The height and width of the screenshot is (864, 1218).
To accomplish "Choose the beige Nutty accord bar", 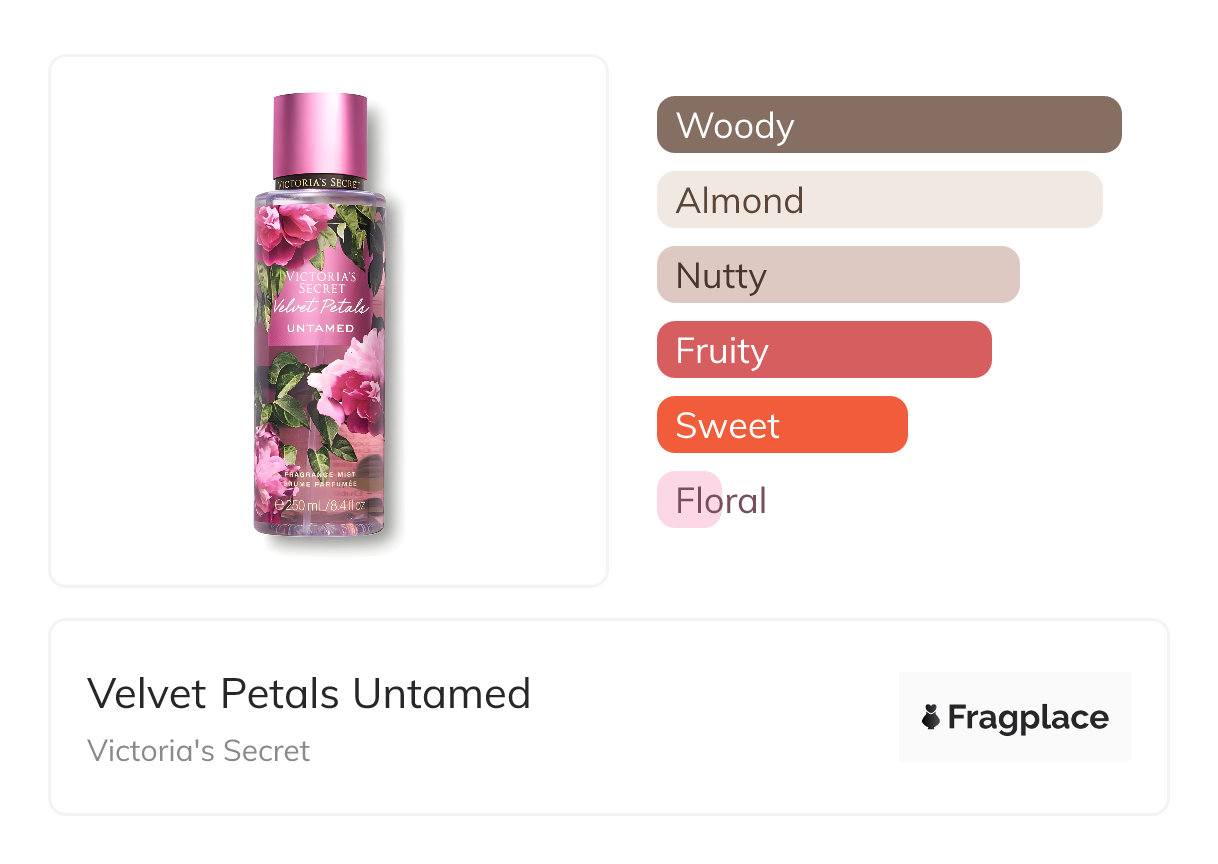I will point(838,275).
